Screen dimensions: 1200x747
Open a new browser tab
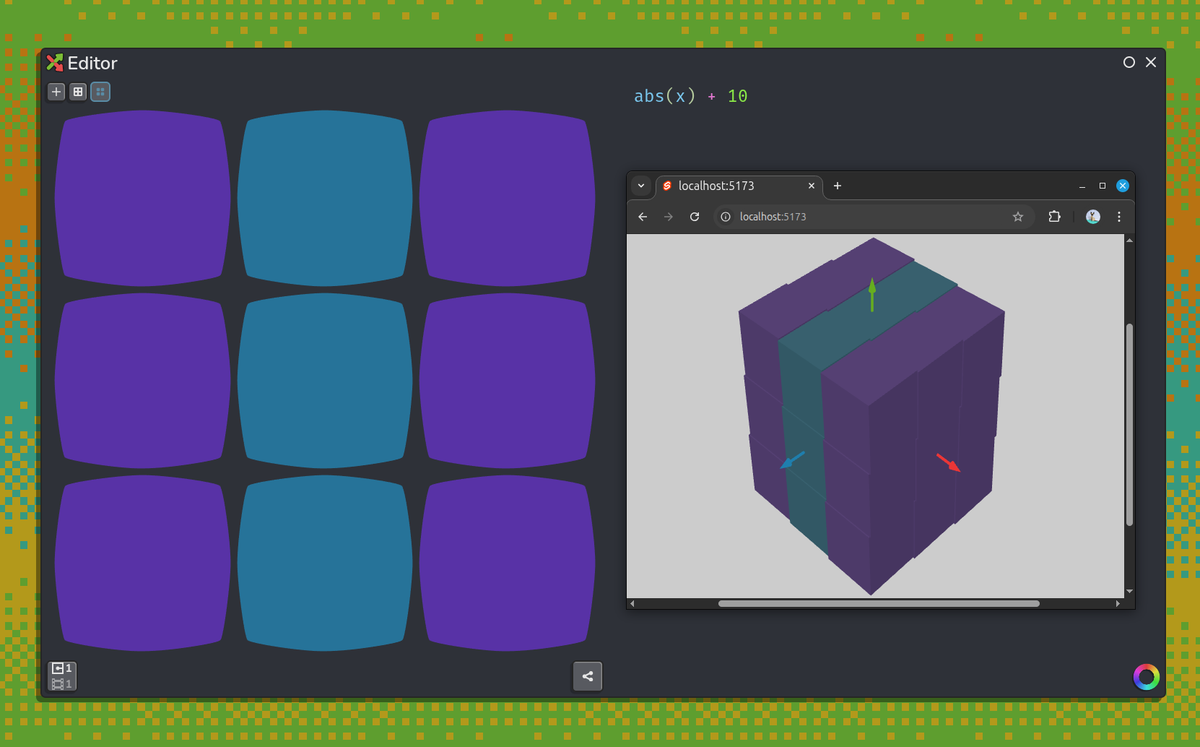(837, 186)
